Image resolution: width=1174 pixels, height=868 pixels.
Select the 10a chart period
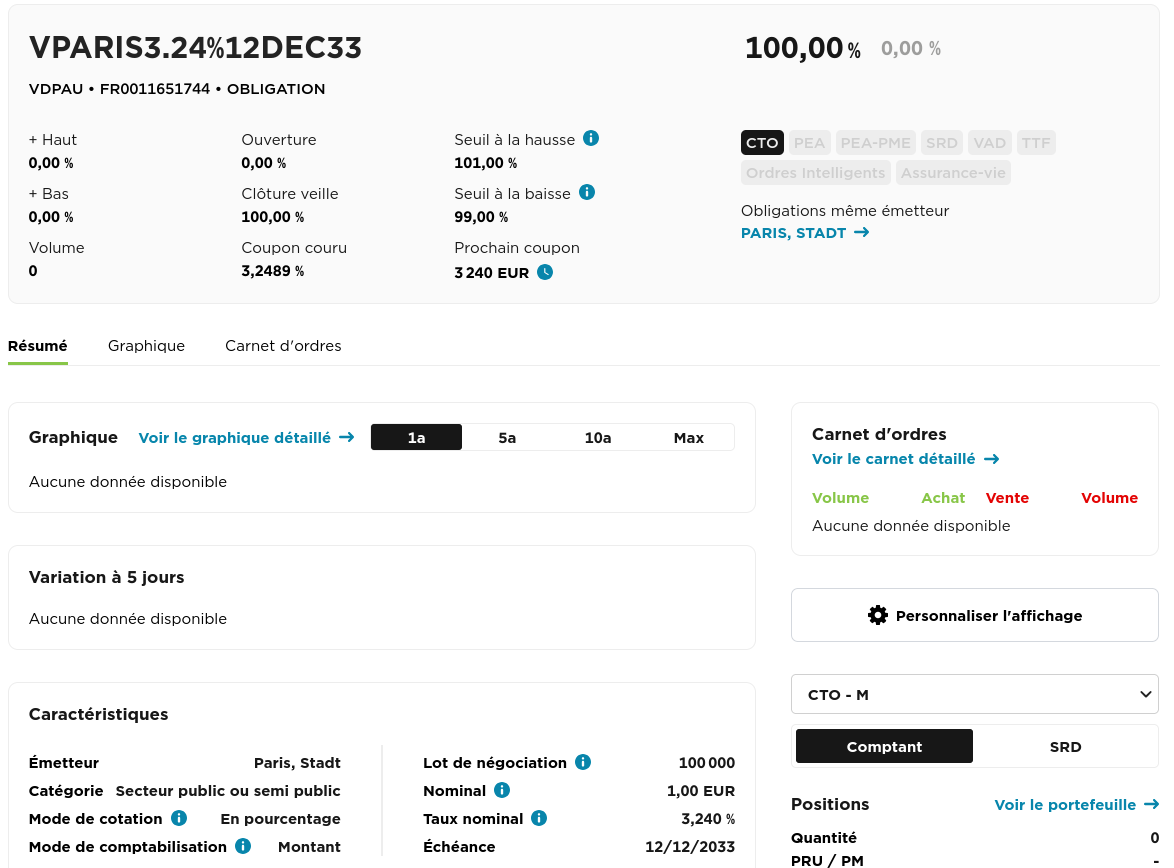pos(598,437)
